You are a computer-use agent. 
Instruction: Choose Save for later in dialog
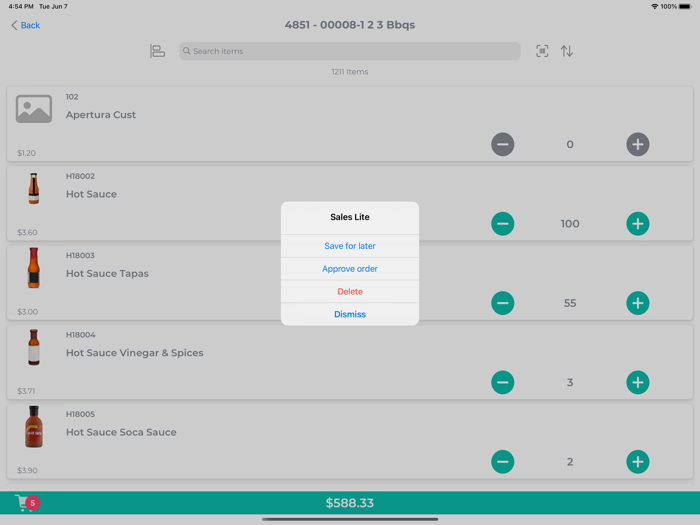[350, 246]
